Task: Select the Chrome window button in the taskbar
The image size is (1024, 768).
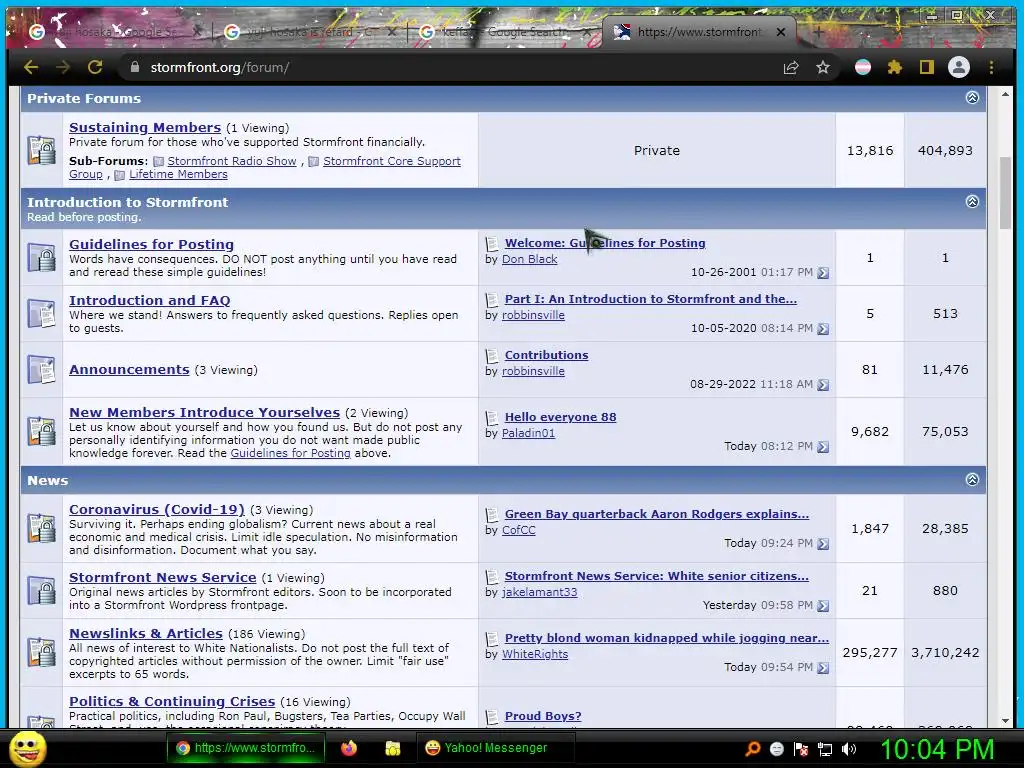Action: 244,748
